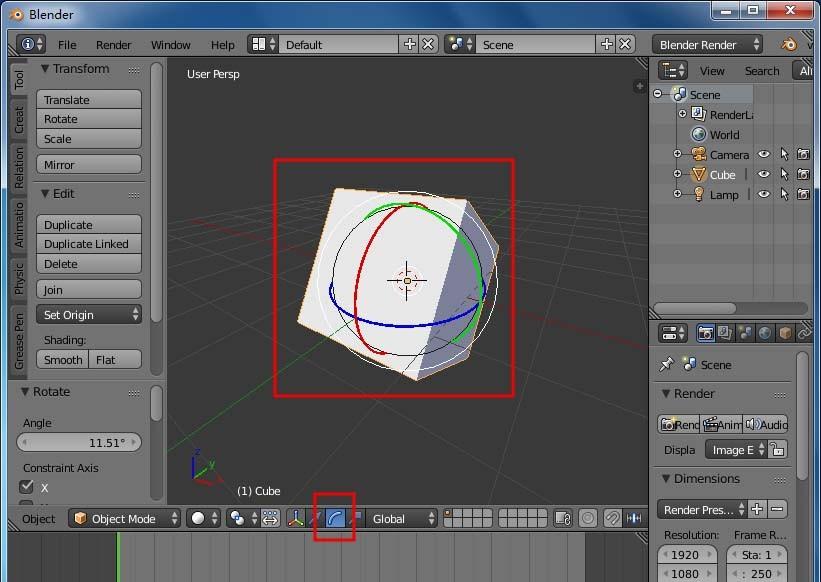The height and width of the screenshot is (582, 821).
Task: Open the Help menu
Action: 222,44
